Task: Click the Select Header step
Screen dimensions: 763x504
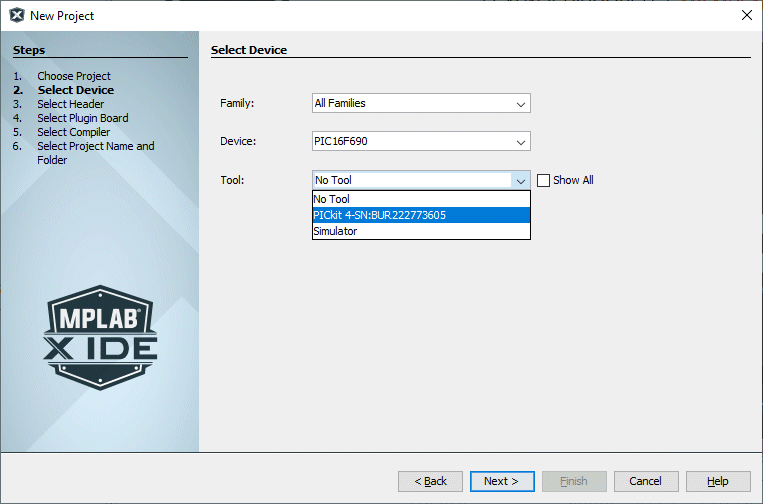Action: [71, 104]
